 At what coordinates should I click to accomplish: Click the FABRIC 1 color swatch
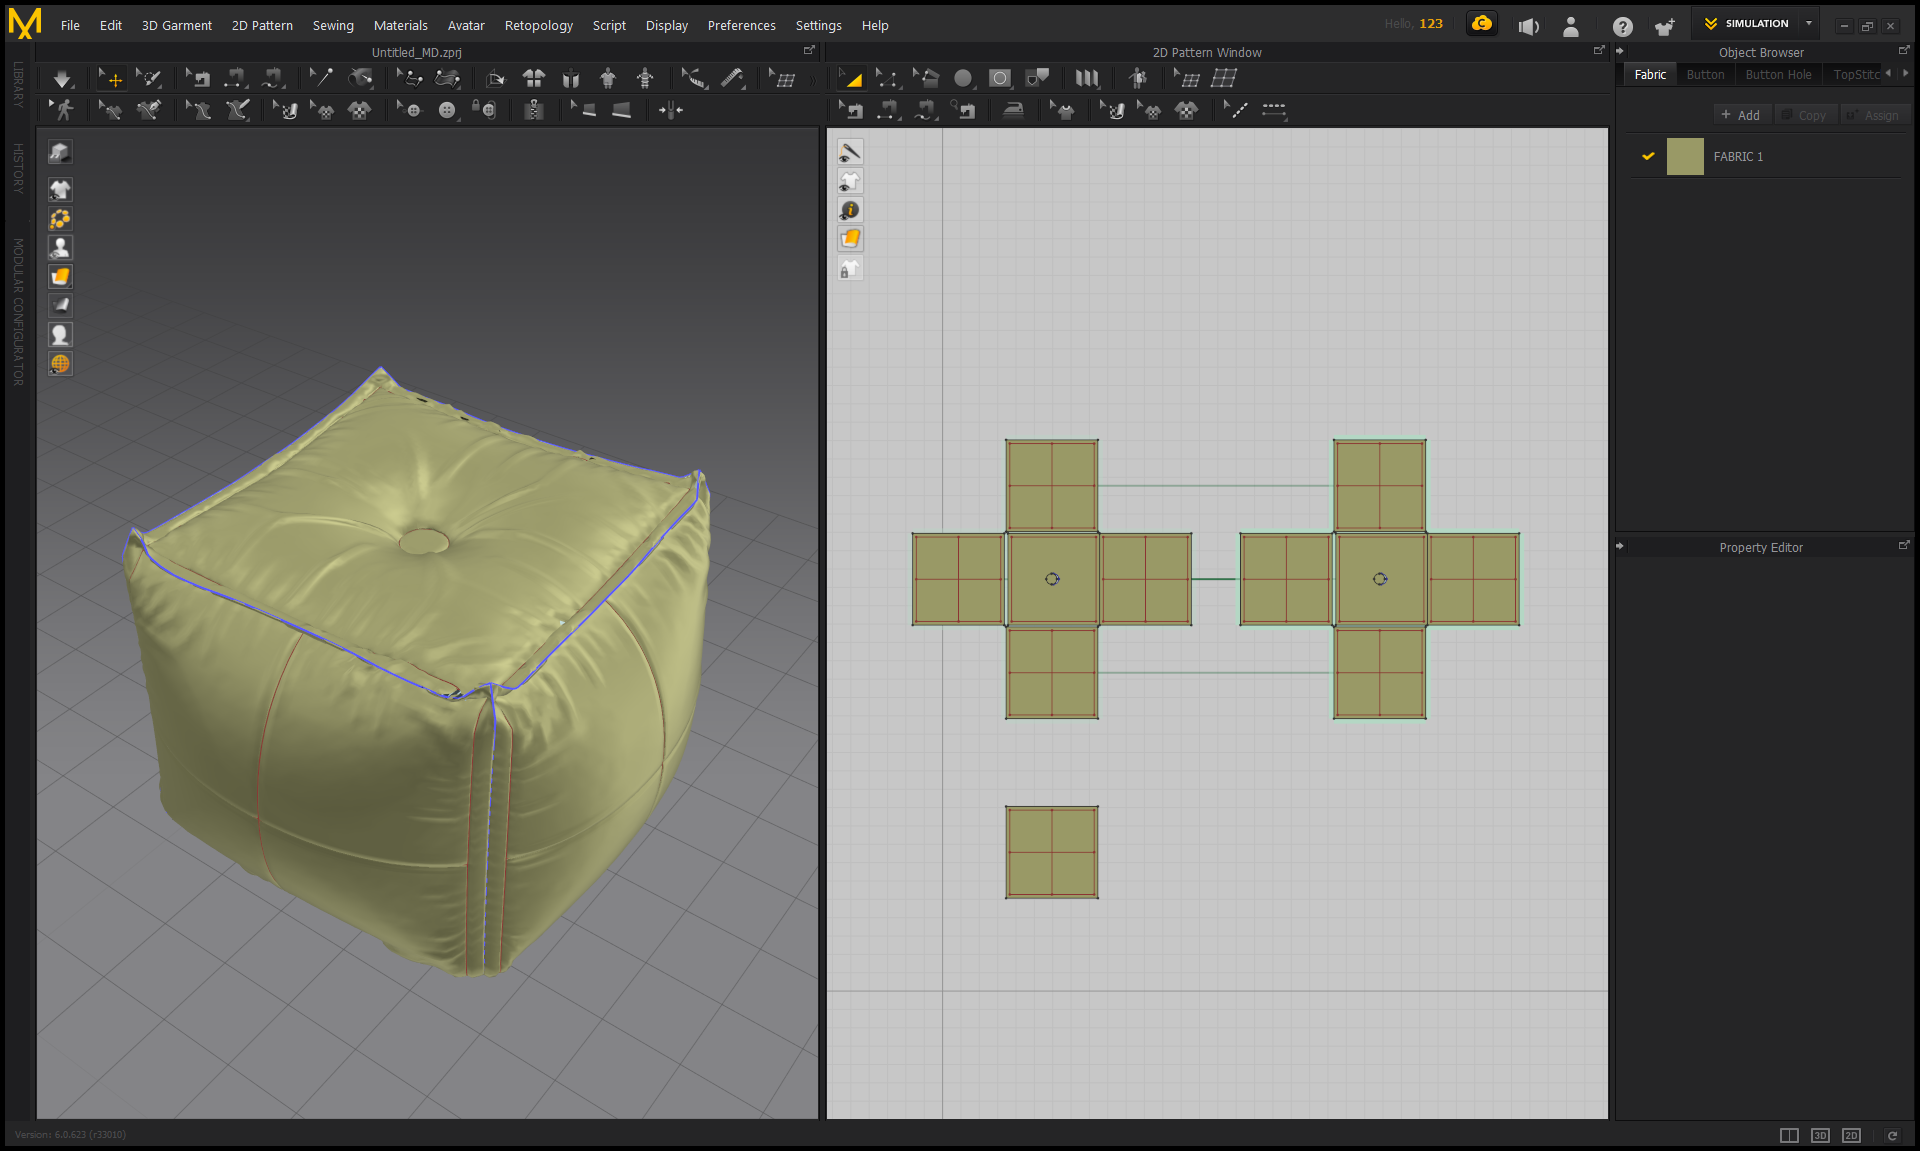pos(1685,157)
